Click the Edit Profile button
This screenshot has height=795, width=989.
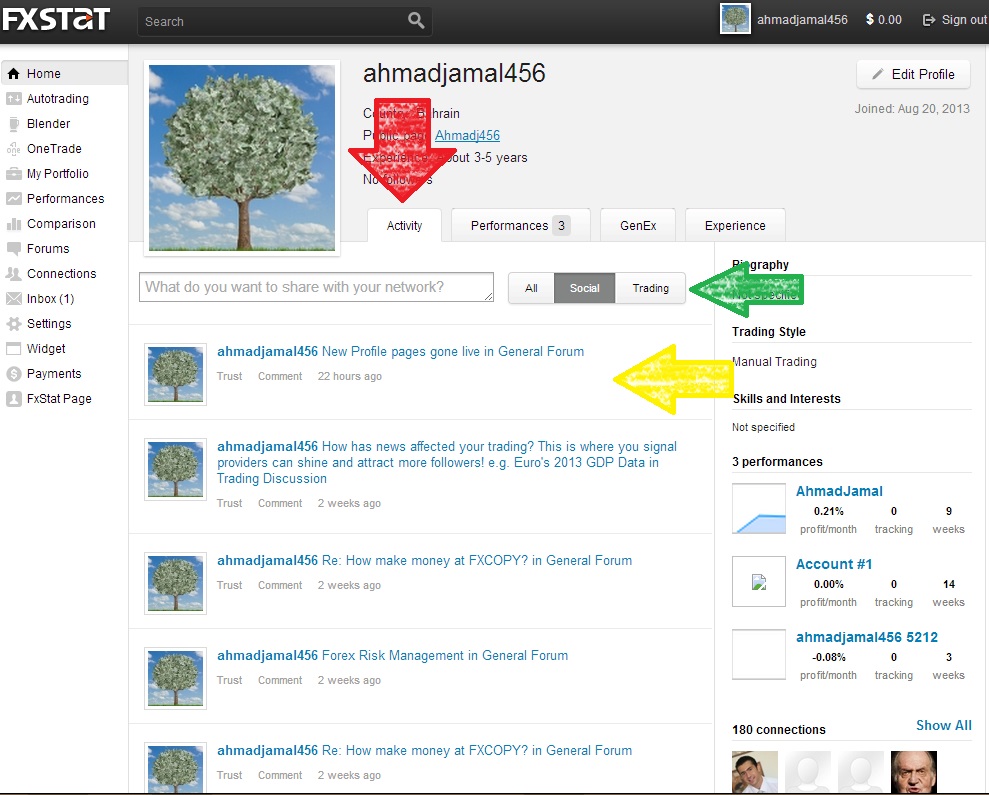point(912,74)
